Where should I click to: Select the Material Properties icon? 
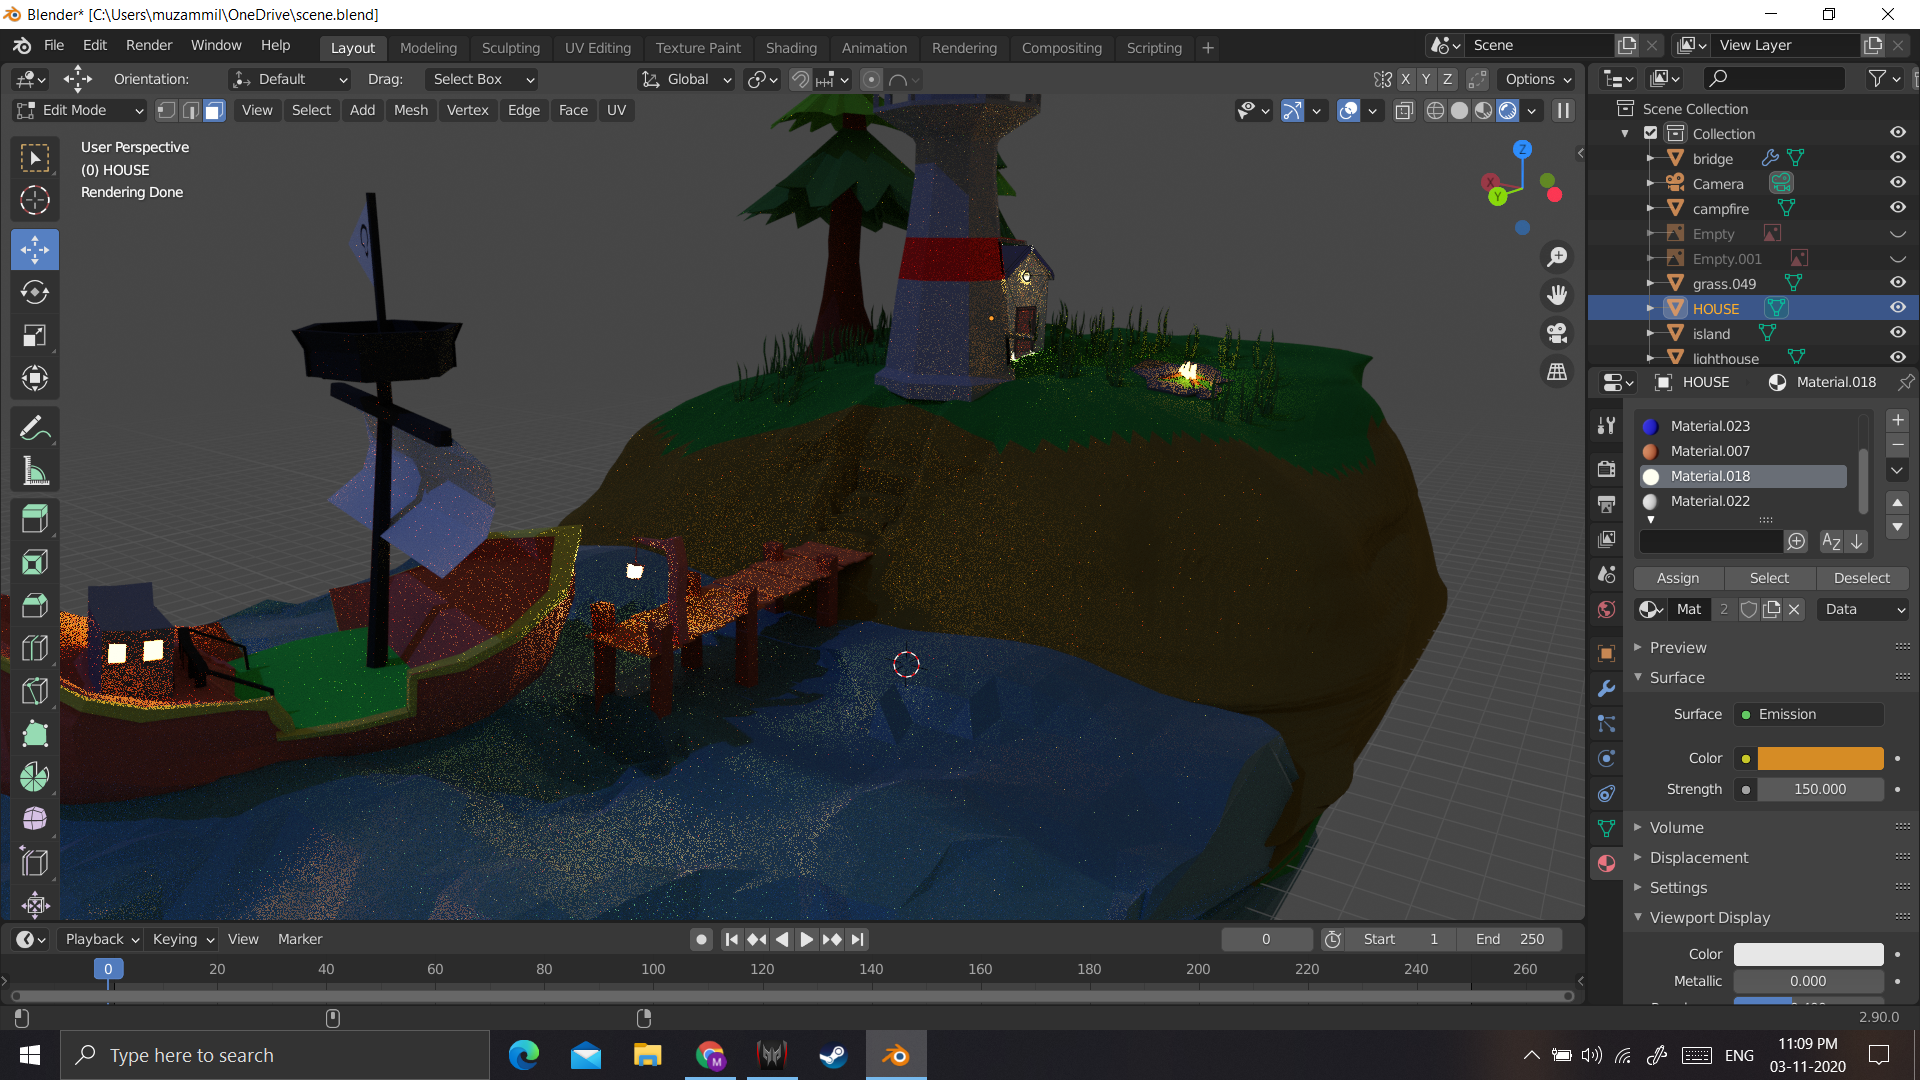[1607, 864]
